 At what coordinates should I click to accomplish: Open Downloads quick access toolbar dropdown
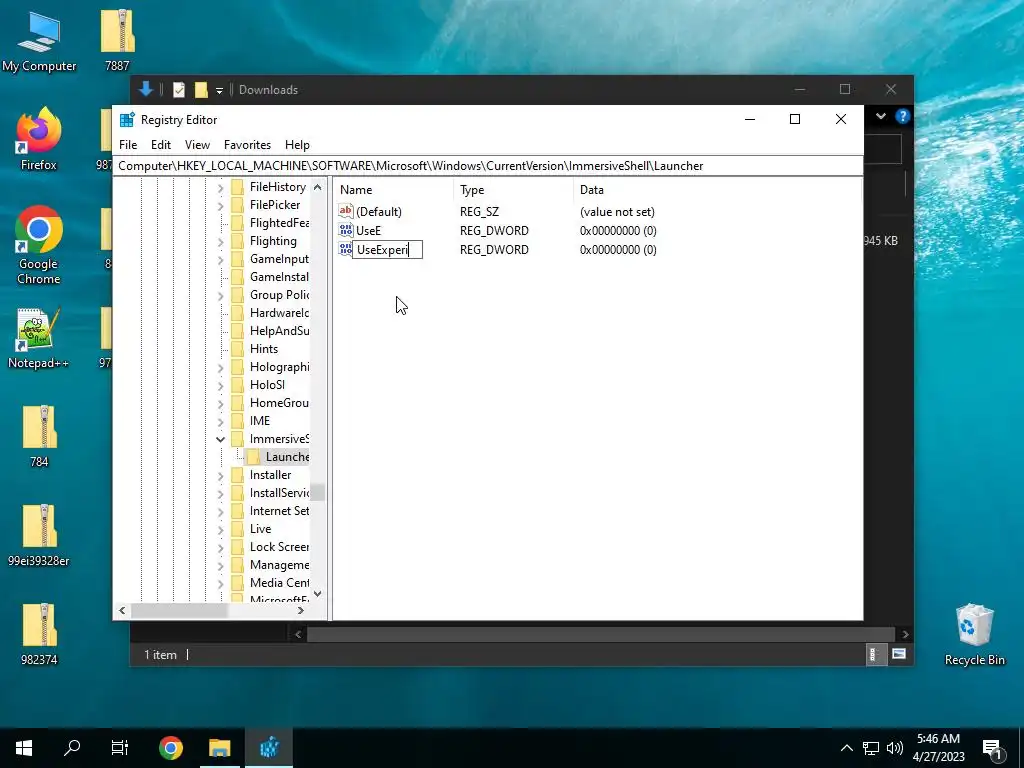[x=219, y=91]
